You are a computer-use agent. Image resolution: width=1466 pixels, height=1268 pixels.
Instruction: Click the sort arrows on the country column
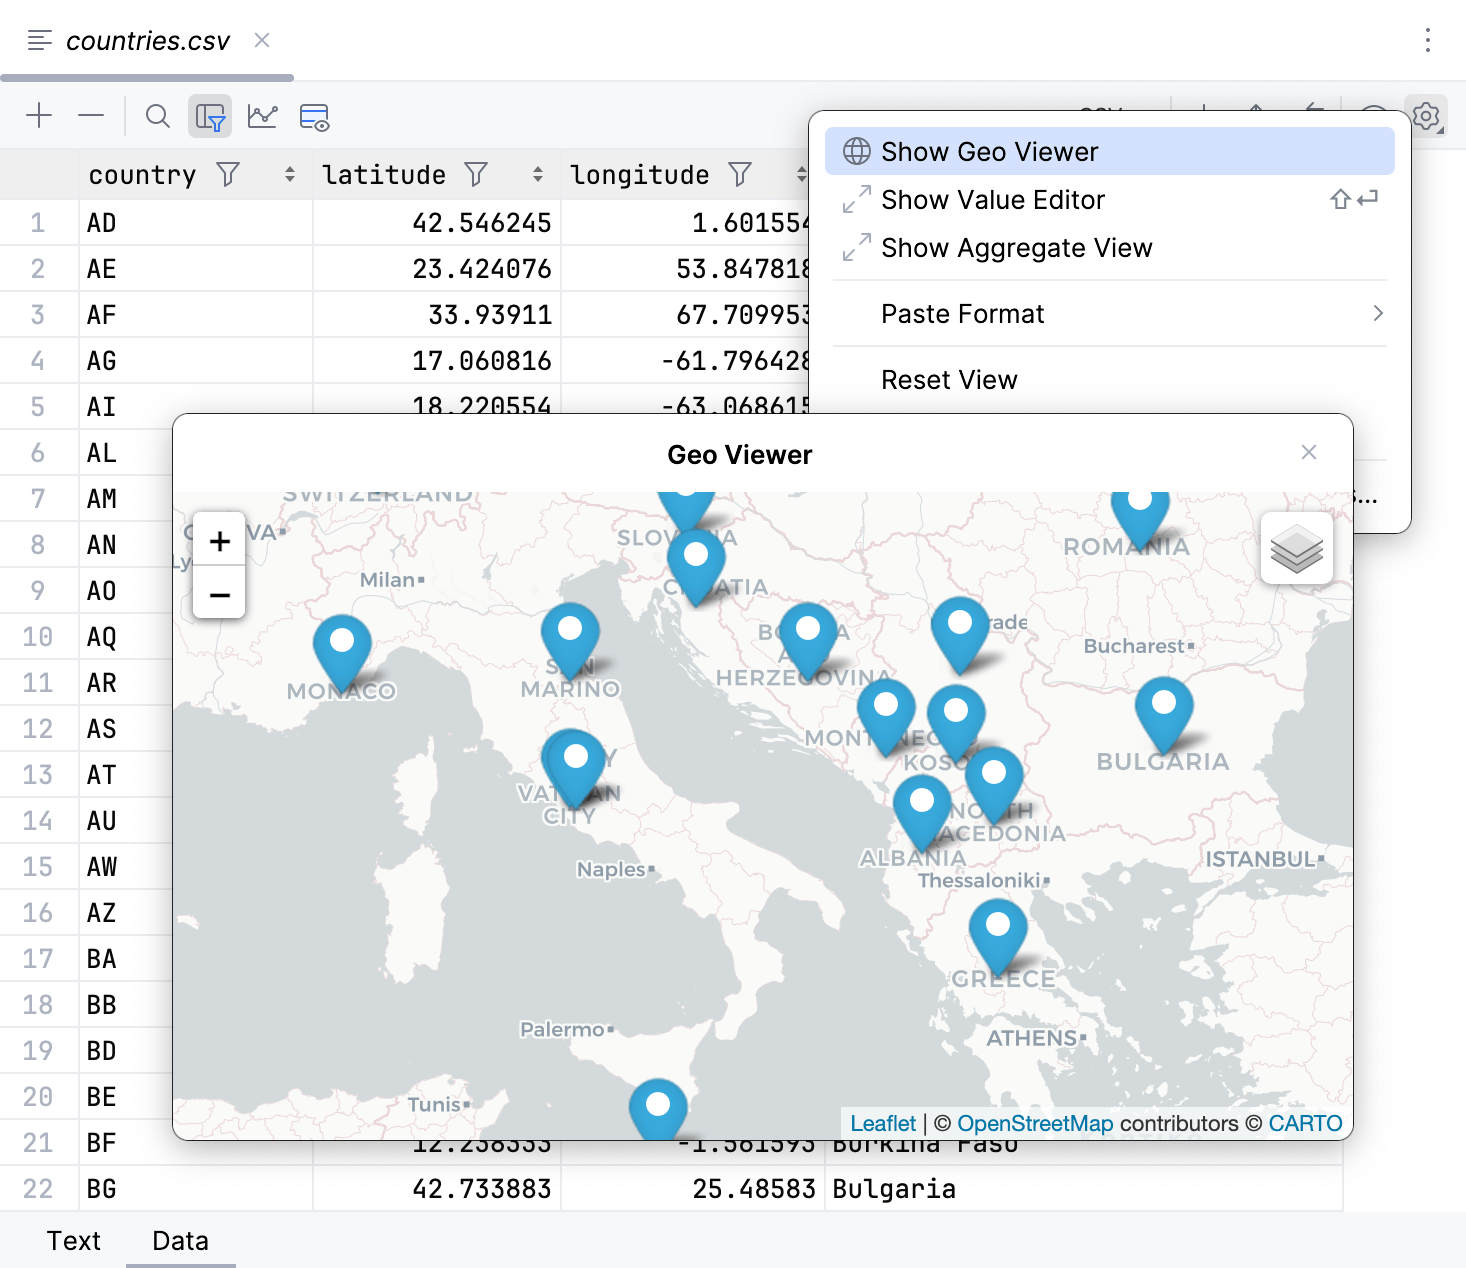(288, 174)
